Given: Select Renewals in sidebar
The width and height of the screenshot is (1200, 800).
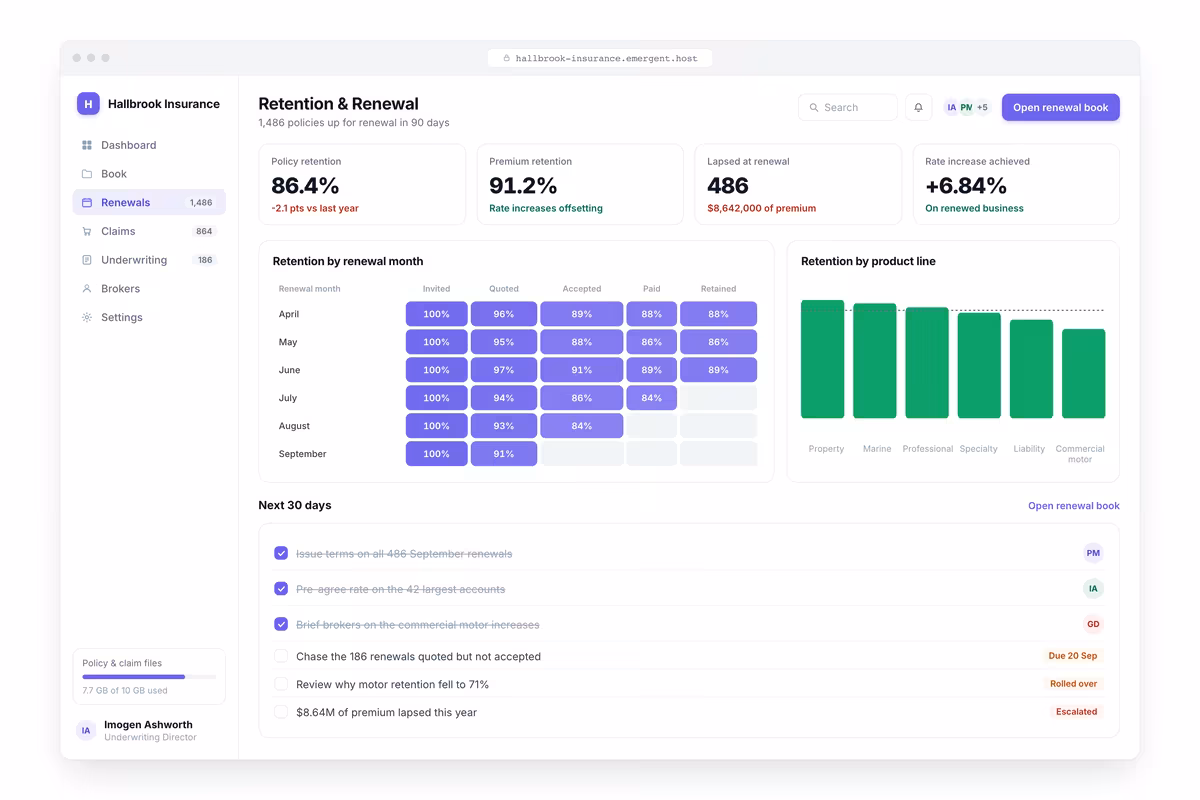Looking at the screenshot, I should click(149, 202).
